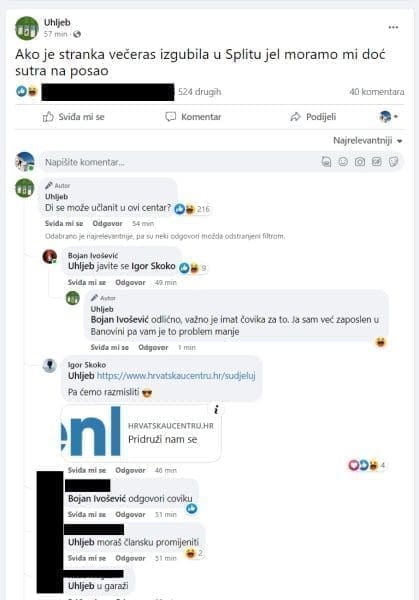Insert an emoji with the smiley icon
This screenshot has height=600, width=419.
[x=343, y=162]
